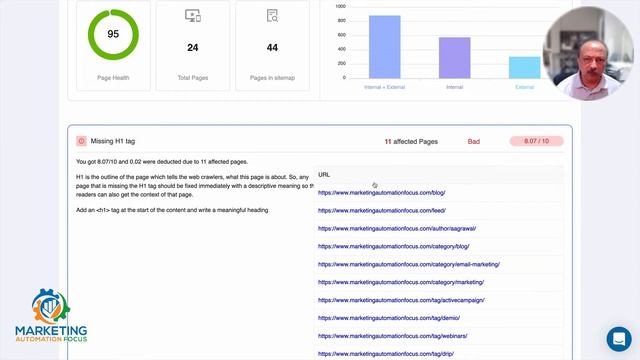The width and height of the screenshot is (640, 360).
Task: Click the Total Pages devices icon
Action: point(193,16)
